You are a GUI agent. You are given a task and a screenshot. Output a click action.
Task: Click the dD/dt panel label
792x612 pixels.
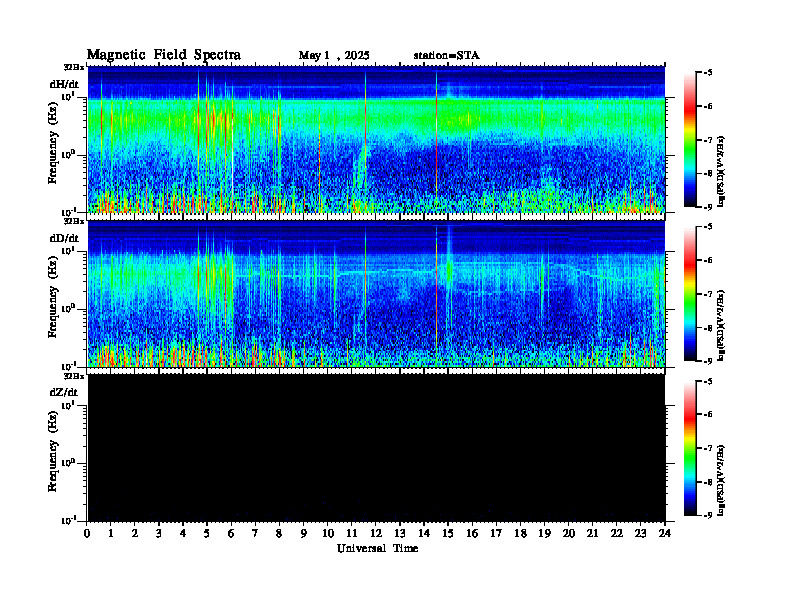point(64,238)
